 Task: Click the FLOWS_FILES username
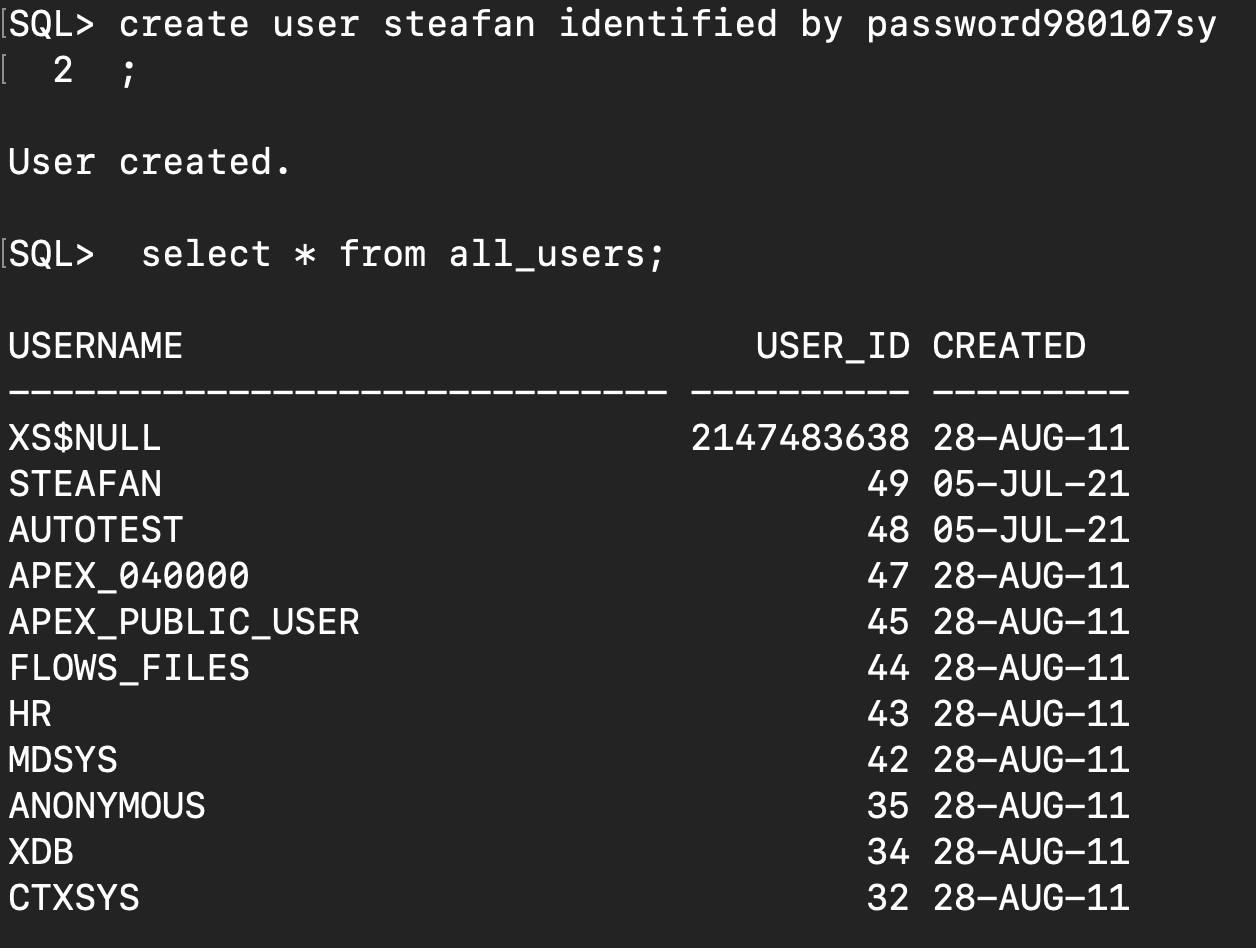129,668
